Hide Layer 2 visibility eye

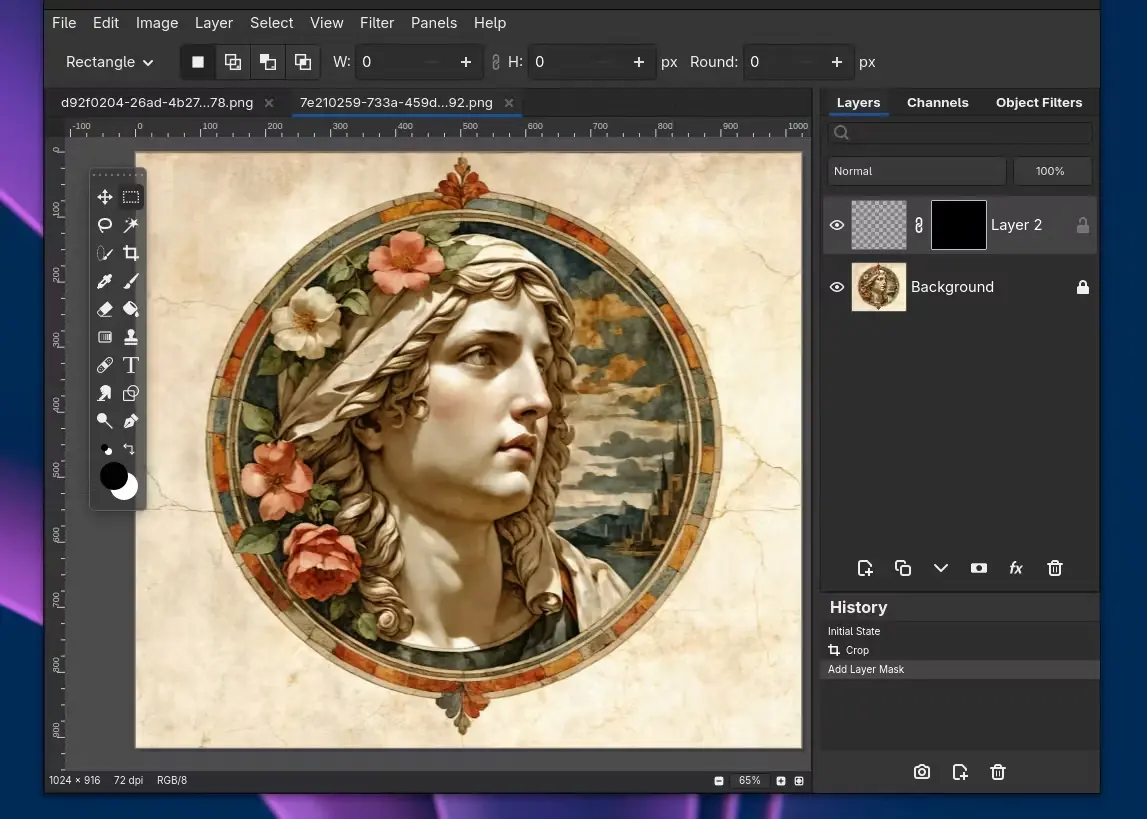click(x=837, y=225)
